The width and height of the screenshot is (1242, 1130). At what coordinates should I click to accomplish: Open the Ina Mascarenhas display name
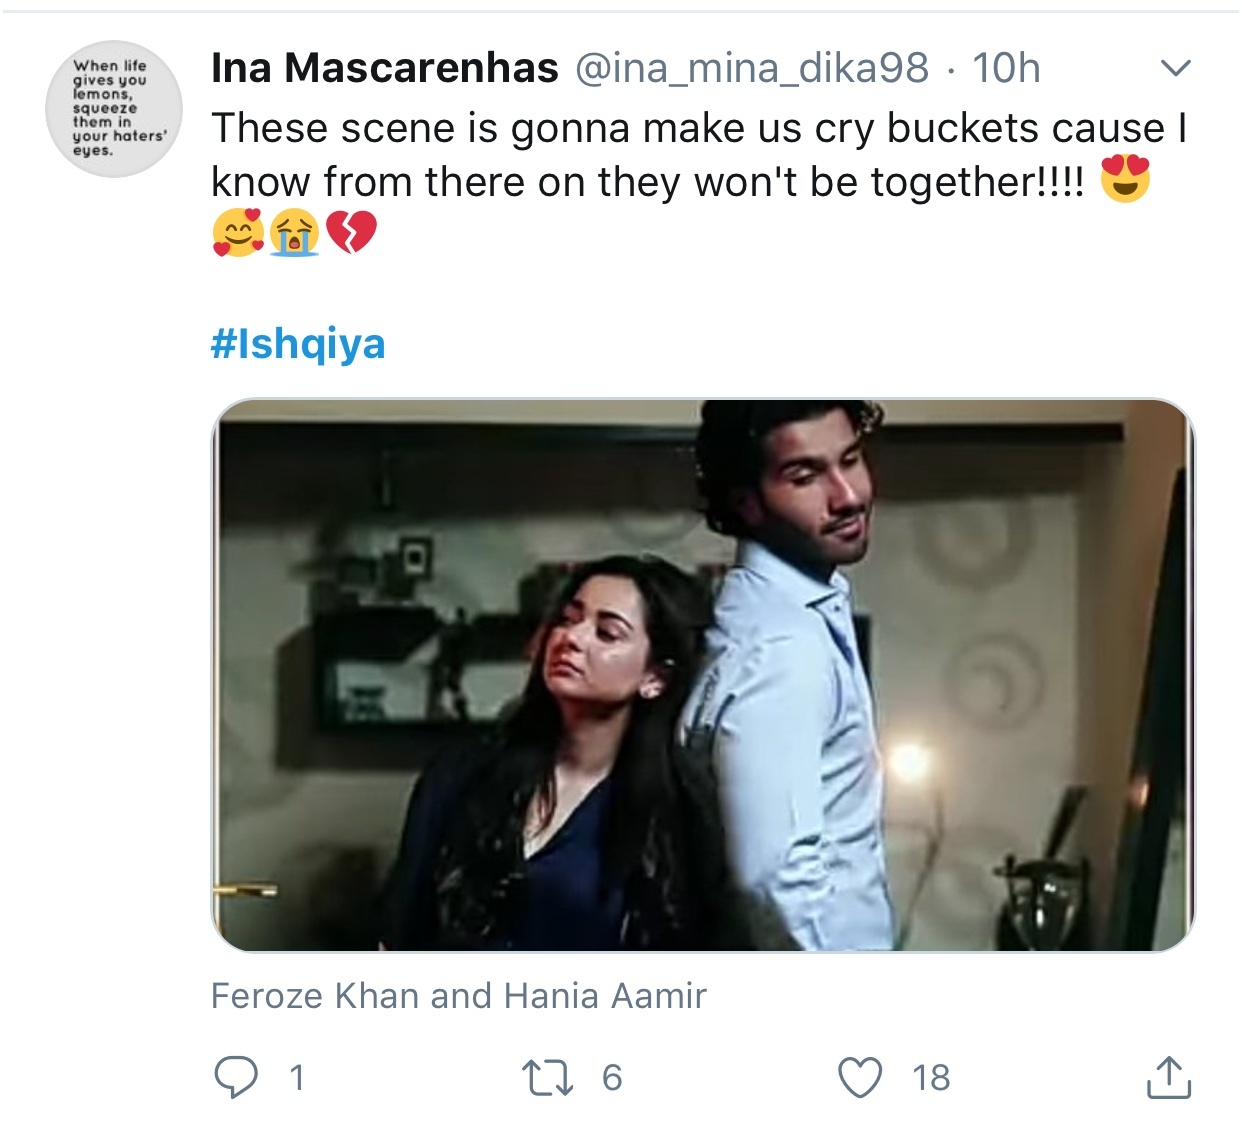coord(385,68)
